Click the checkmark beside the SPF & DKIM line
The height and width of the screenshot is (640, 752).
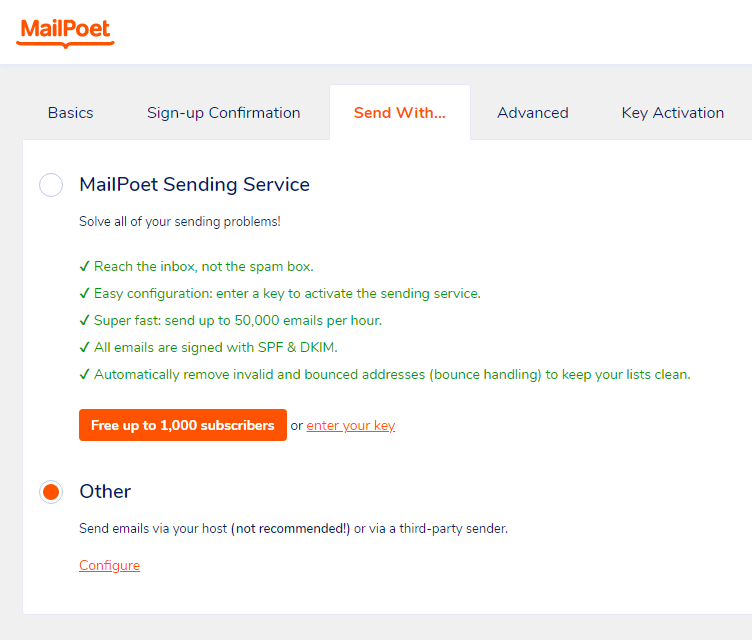[x=84, y=348]
